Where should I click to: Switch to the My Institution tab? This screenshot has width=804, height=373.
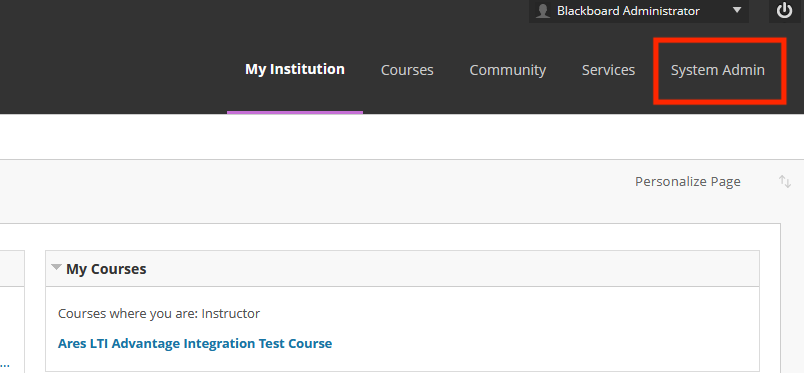295,69
